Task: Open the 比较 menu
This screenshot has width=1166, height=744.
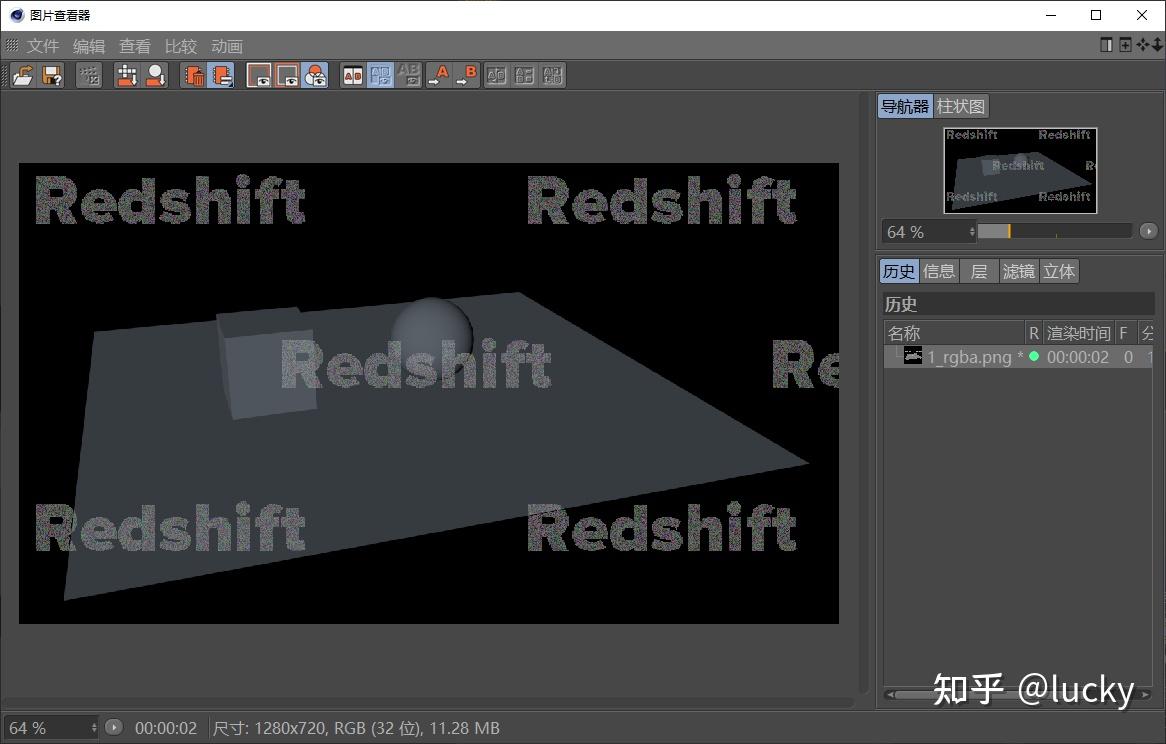Action: pyautogui.click(x=181, y=46)
